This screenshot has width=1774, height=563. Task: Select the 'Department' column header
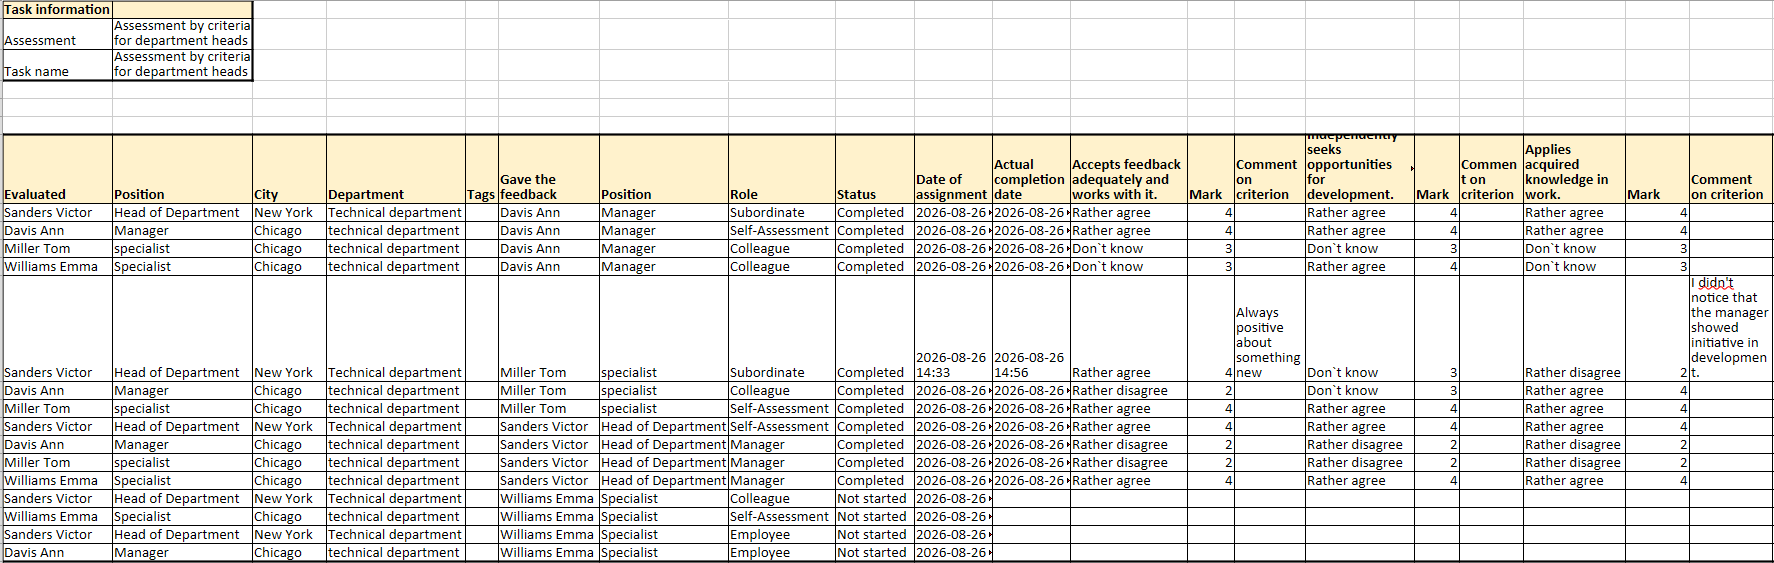(396, 170)
